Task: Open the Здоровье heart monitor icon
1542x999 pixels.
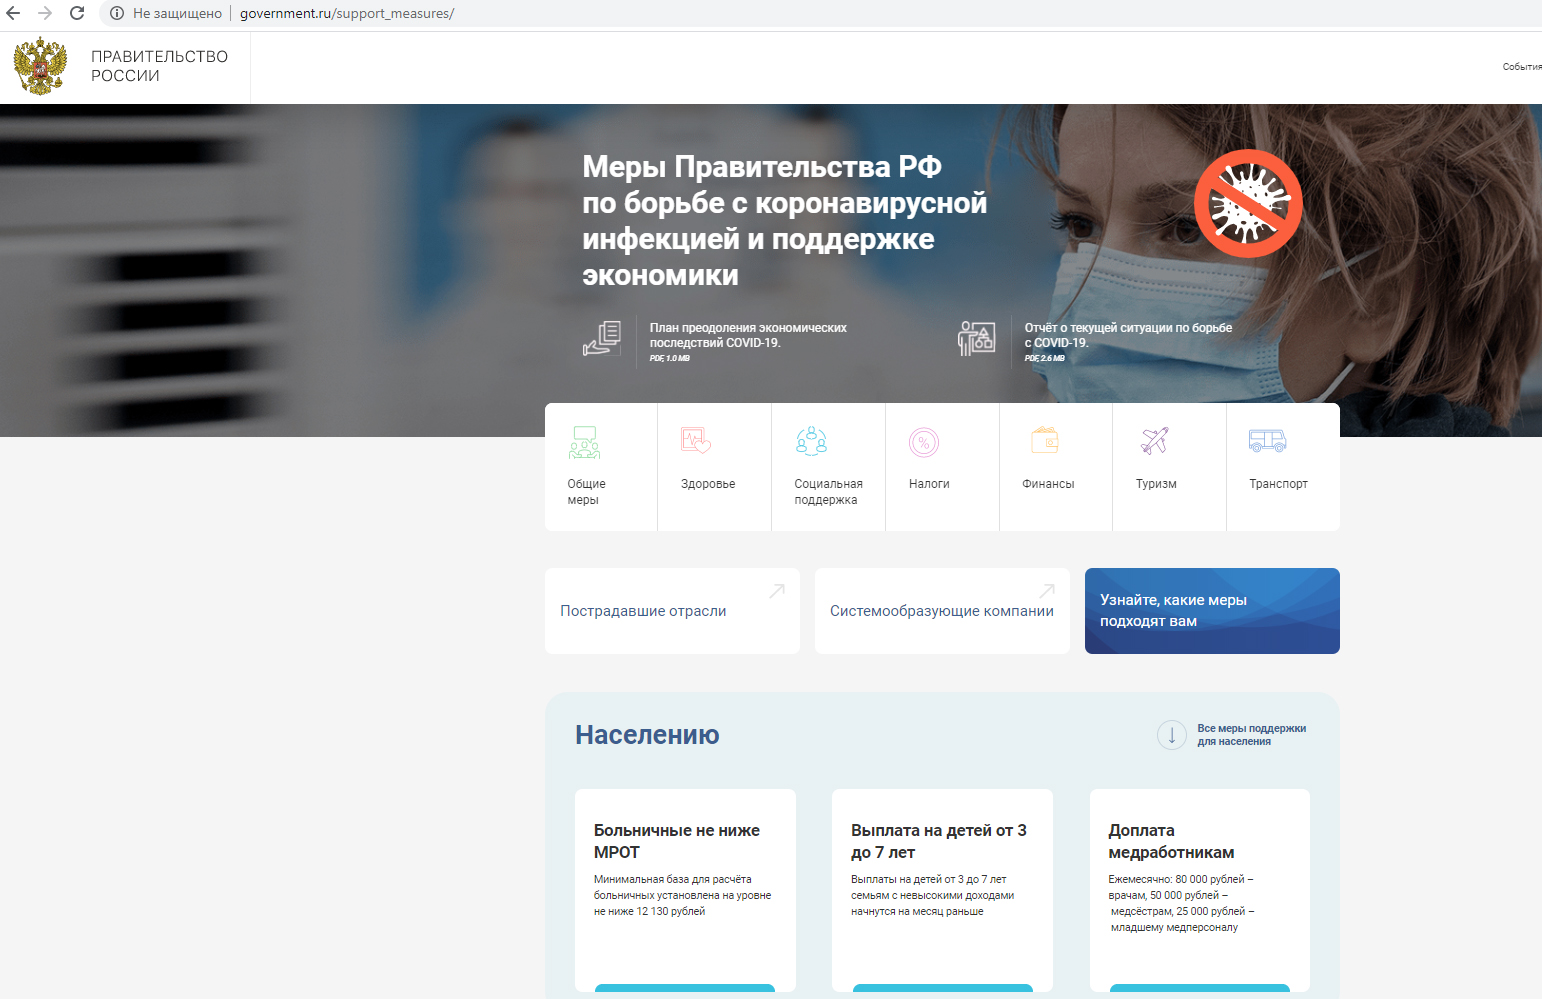Action: pyautogui.click(x=696, y=440)
